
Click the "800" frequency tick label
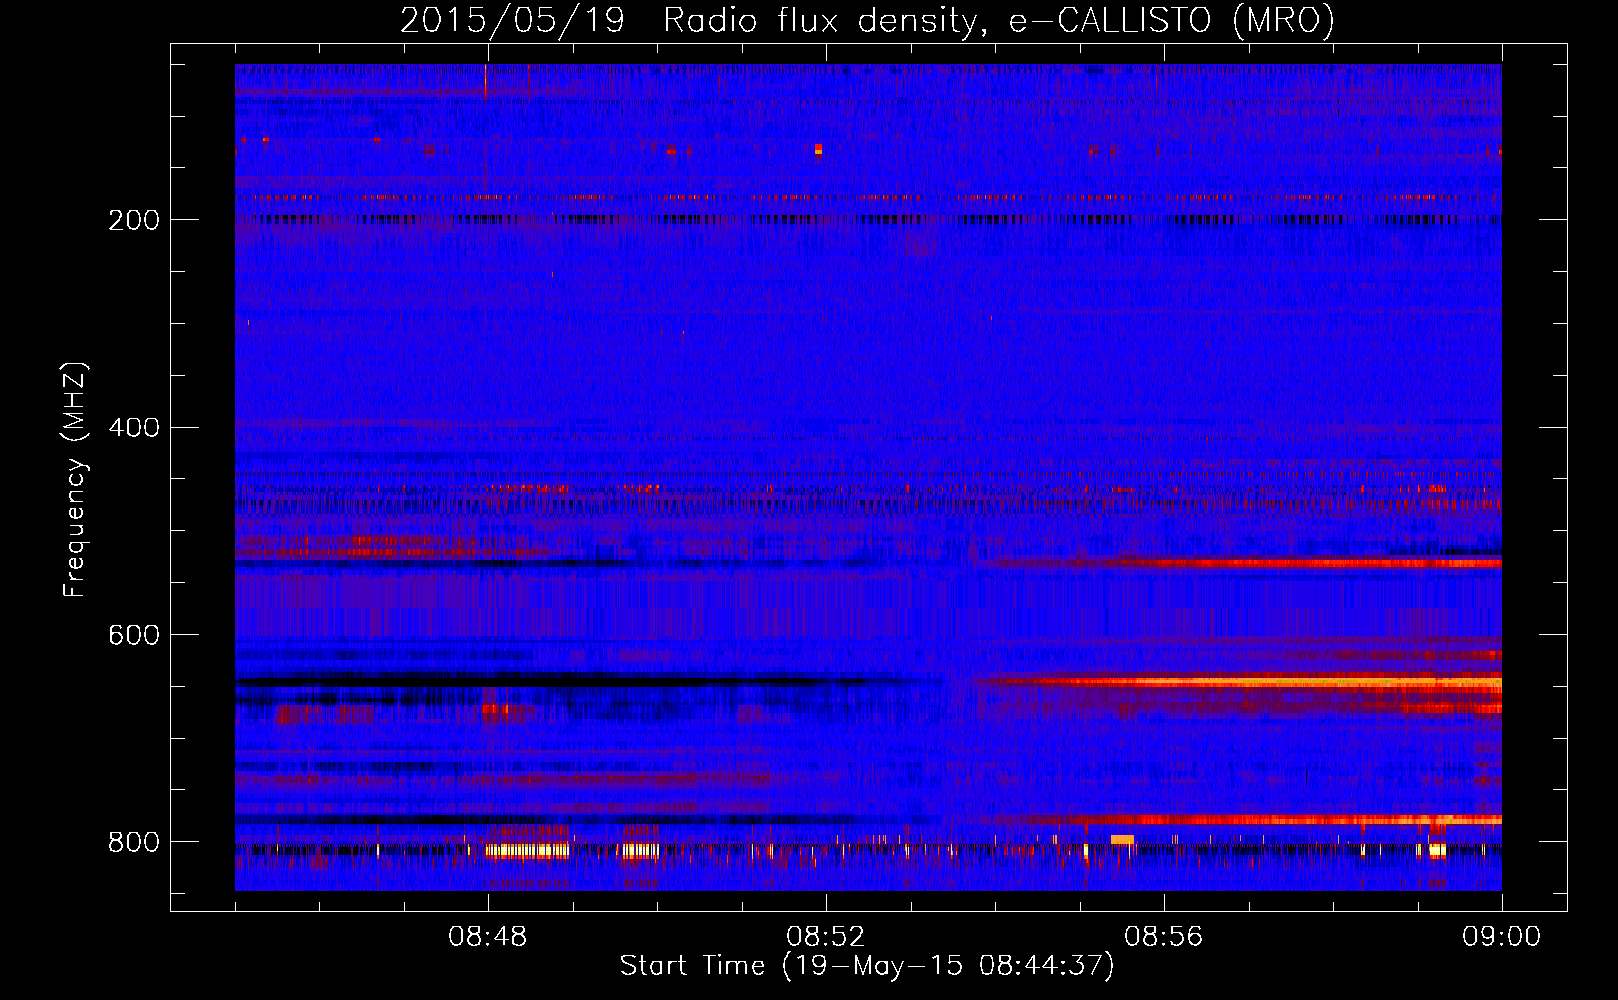click(134, 842)
